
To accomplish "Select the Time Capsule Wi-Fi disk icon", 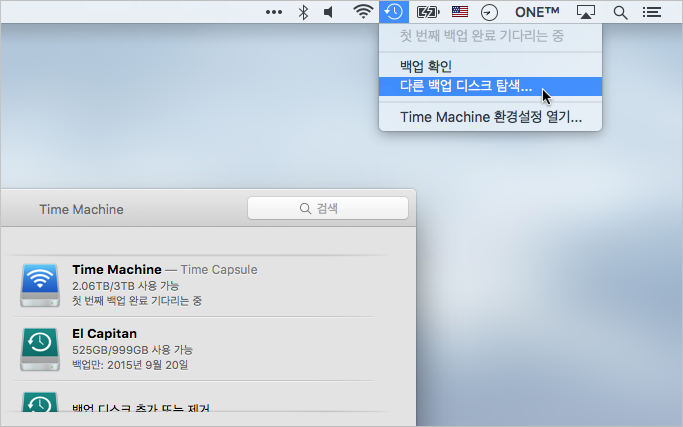I will tap(40, 285).
